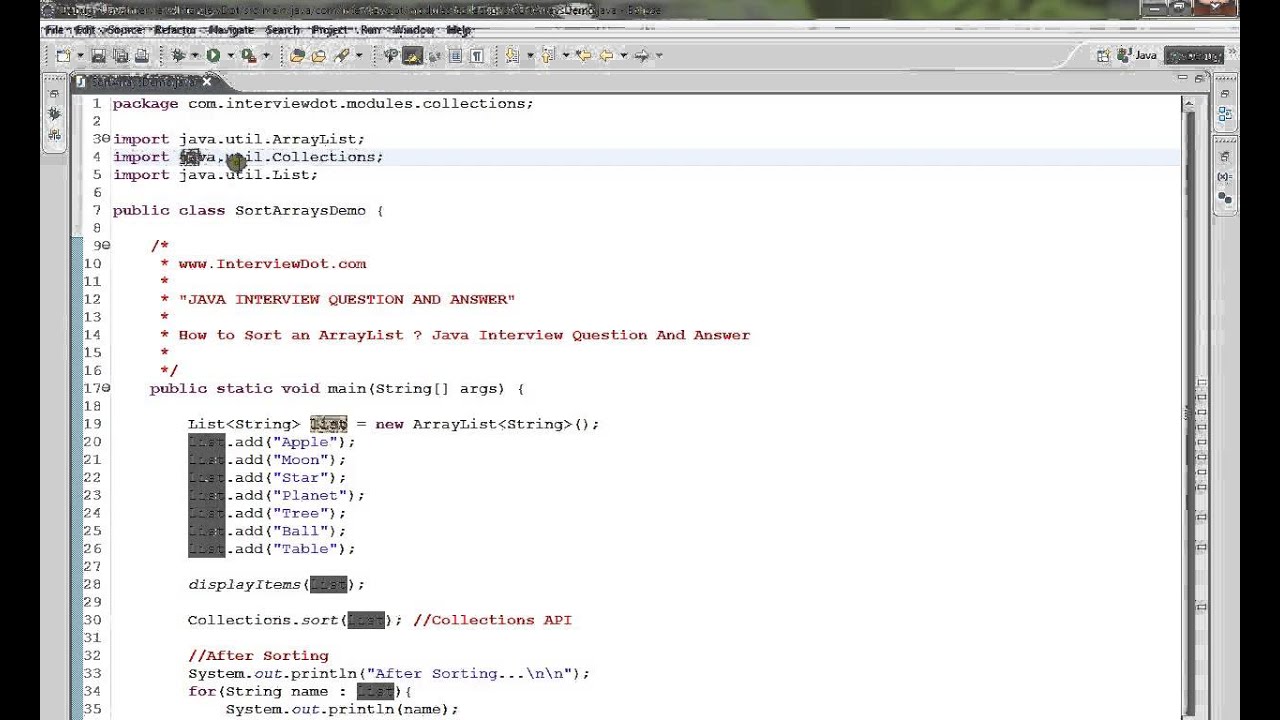Click the New file toolbar icon

pyautogui.click(x=64, y=56)
